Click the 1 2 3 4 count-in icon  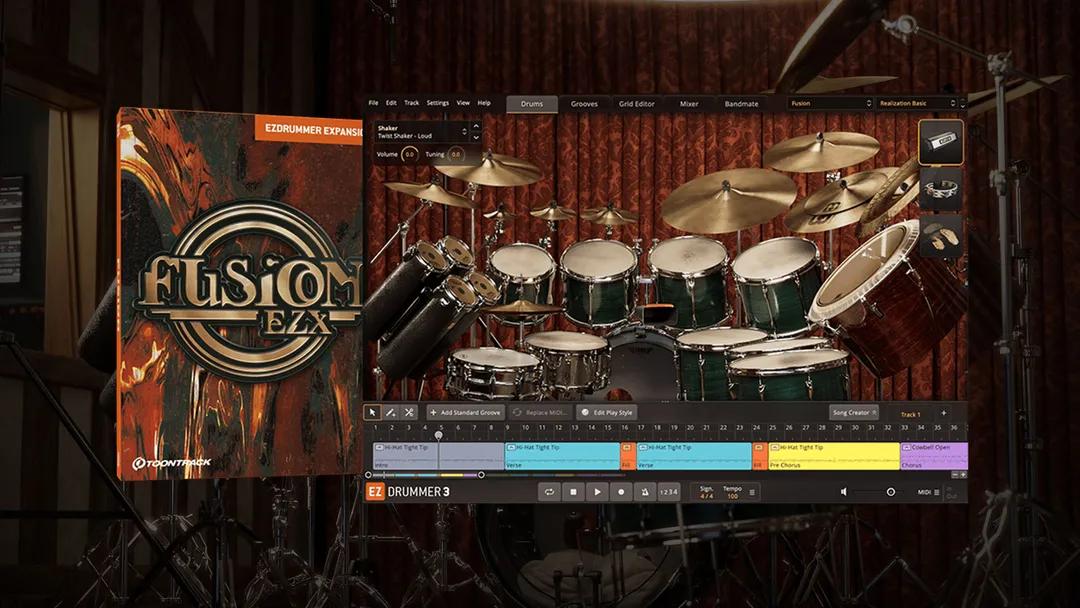(669, 492)
